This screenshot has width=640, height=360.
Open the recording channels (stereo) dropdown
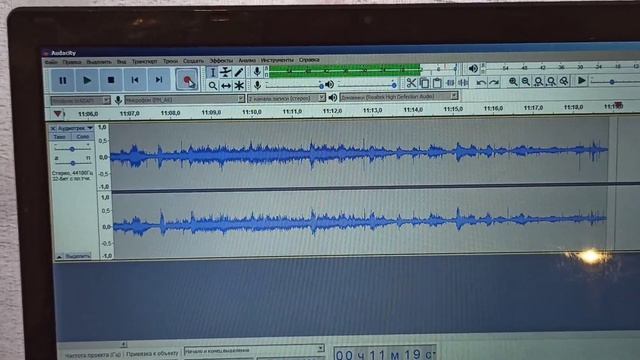click(x=286, y=98)
